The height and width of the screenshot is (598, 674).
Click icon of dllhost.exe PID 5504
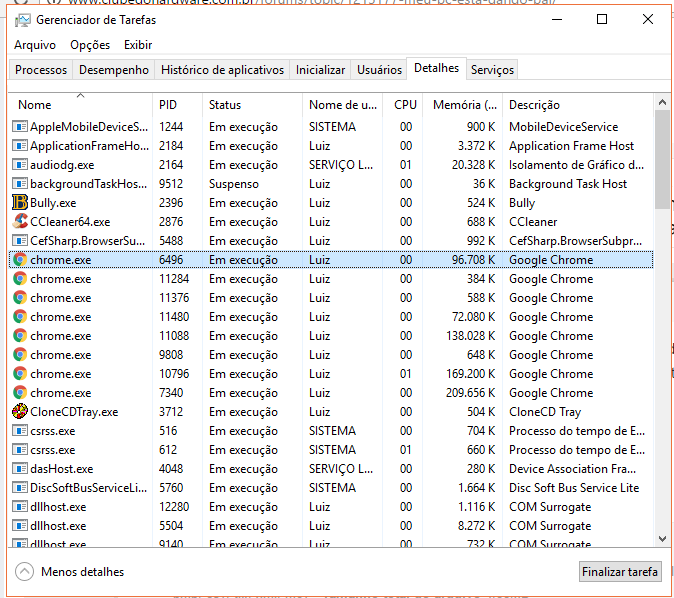point(20,525)
